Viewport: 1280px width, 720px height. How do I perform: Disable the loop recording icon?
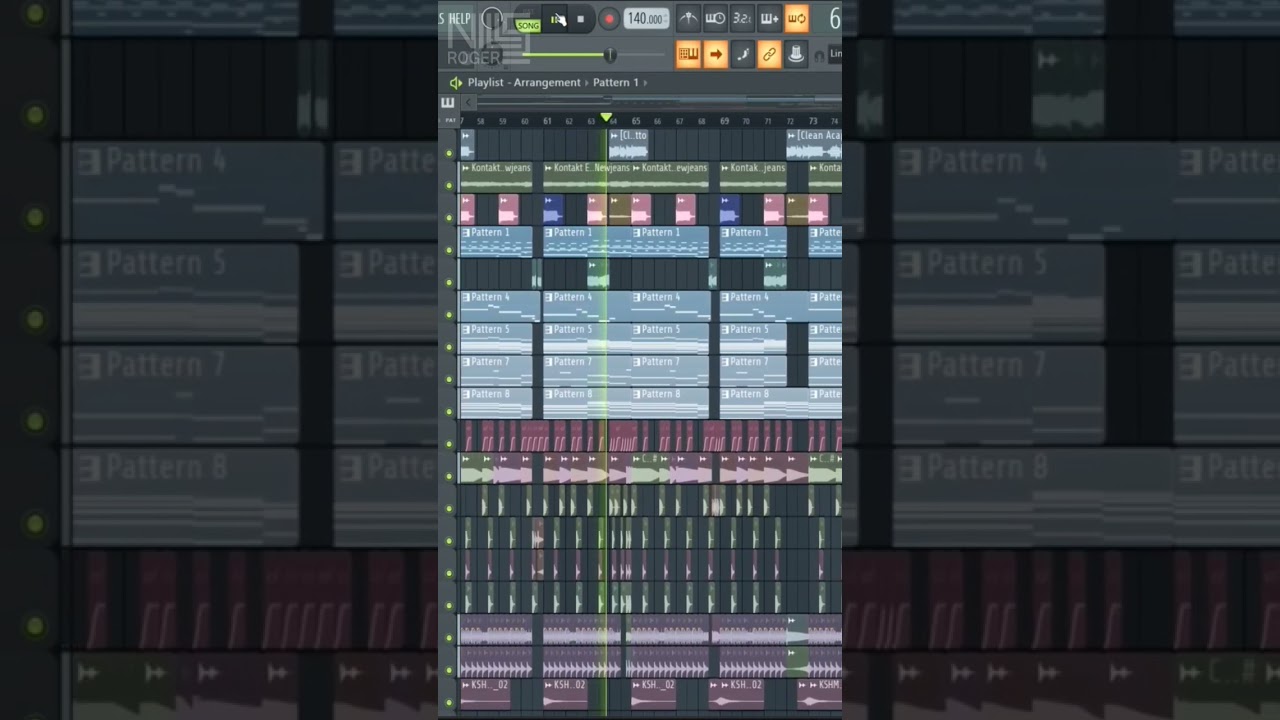point(796,18)
